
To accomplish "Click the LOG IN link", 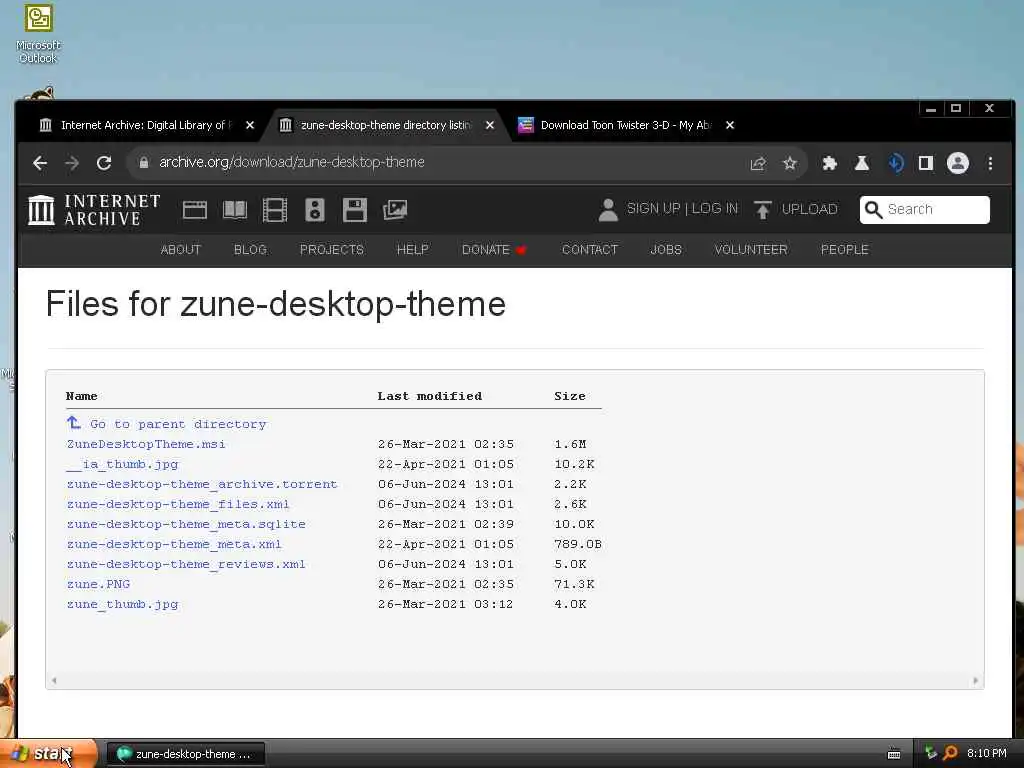I will 715,209.
